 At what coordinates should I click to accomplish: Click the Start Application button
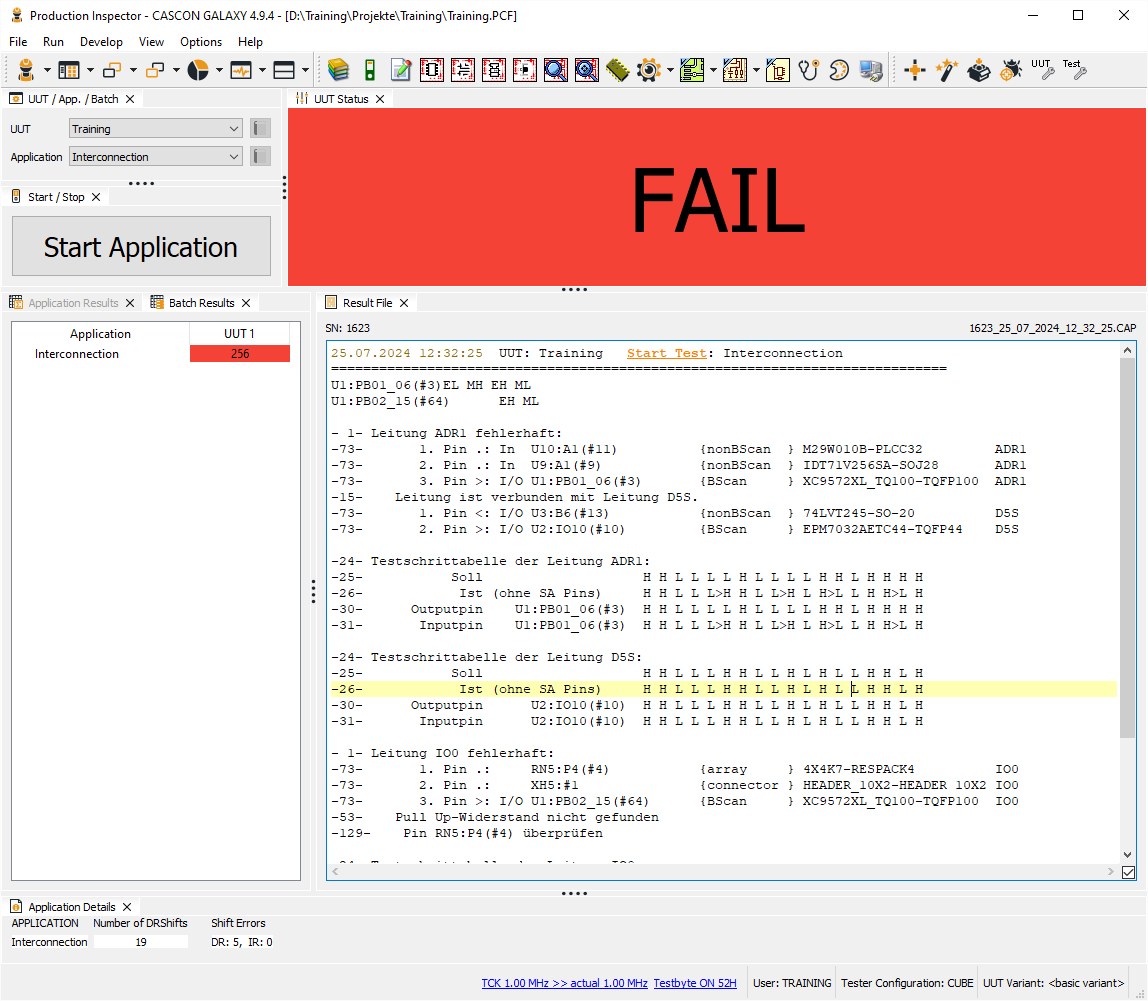(x=141, y=246)
